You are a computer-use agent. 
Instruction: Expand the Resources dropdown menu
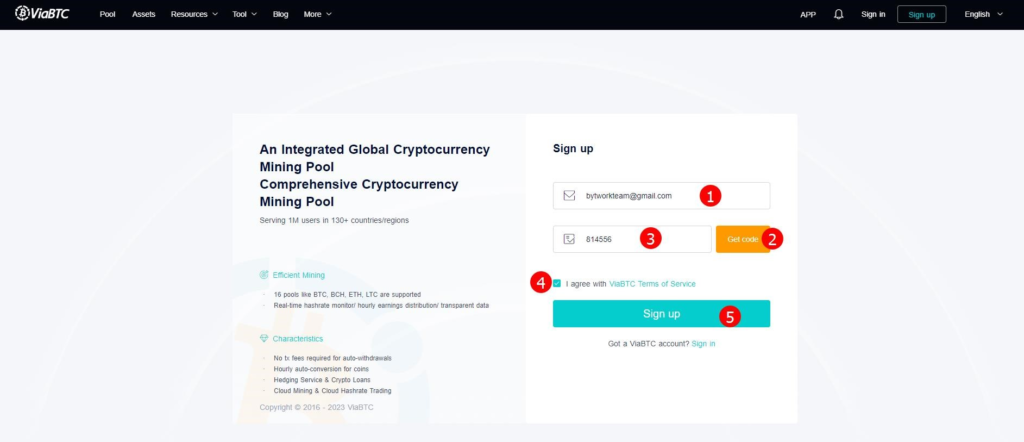point(194,14)
